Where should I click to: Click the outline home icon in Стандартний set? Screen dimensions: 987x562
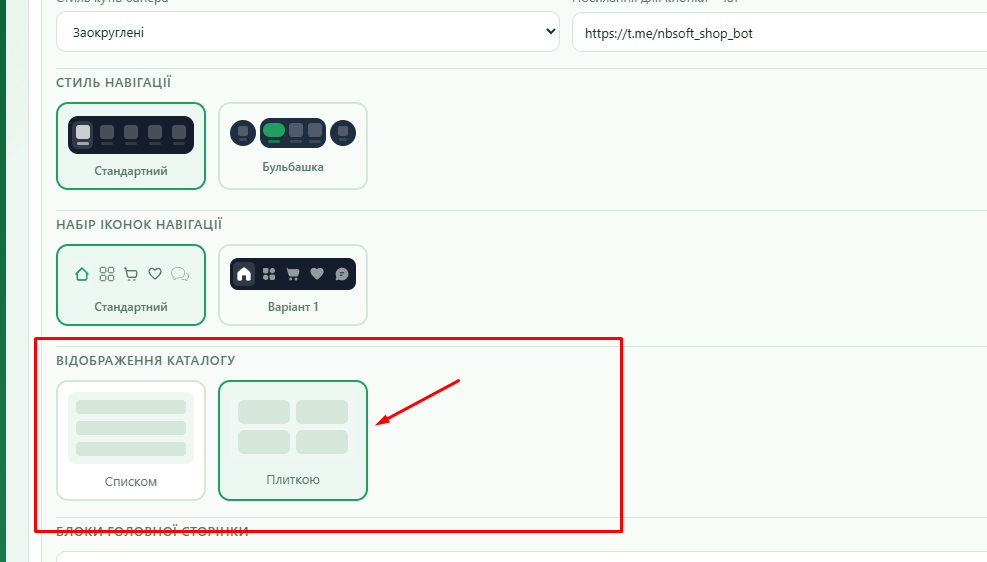click(x=82, y=274)
